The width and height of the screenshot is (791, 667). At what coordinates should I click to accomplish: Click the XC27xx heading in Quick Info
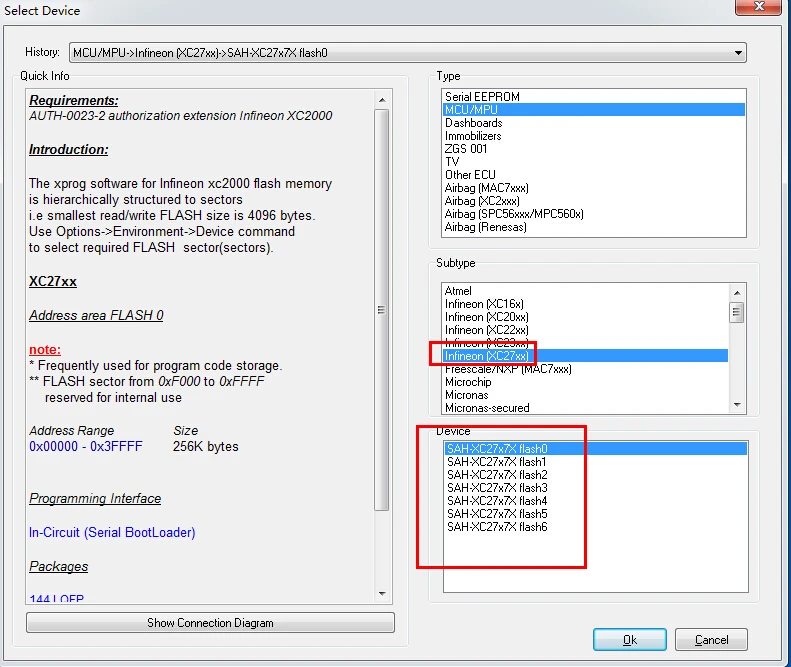[x=52, y=282]
